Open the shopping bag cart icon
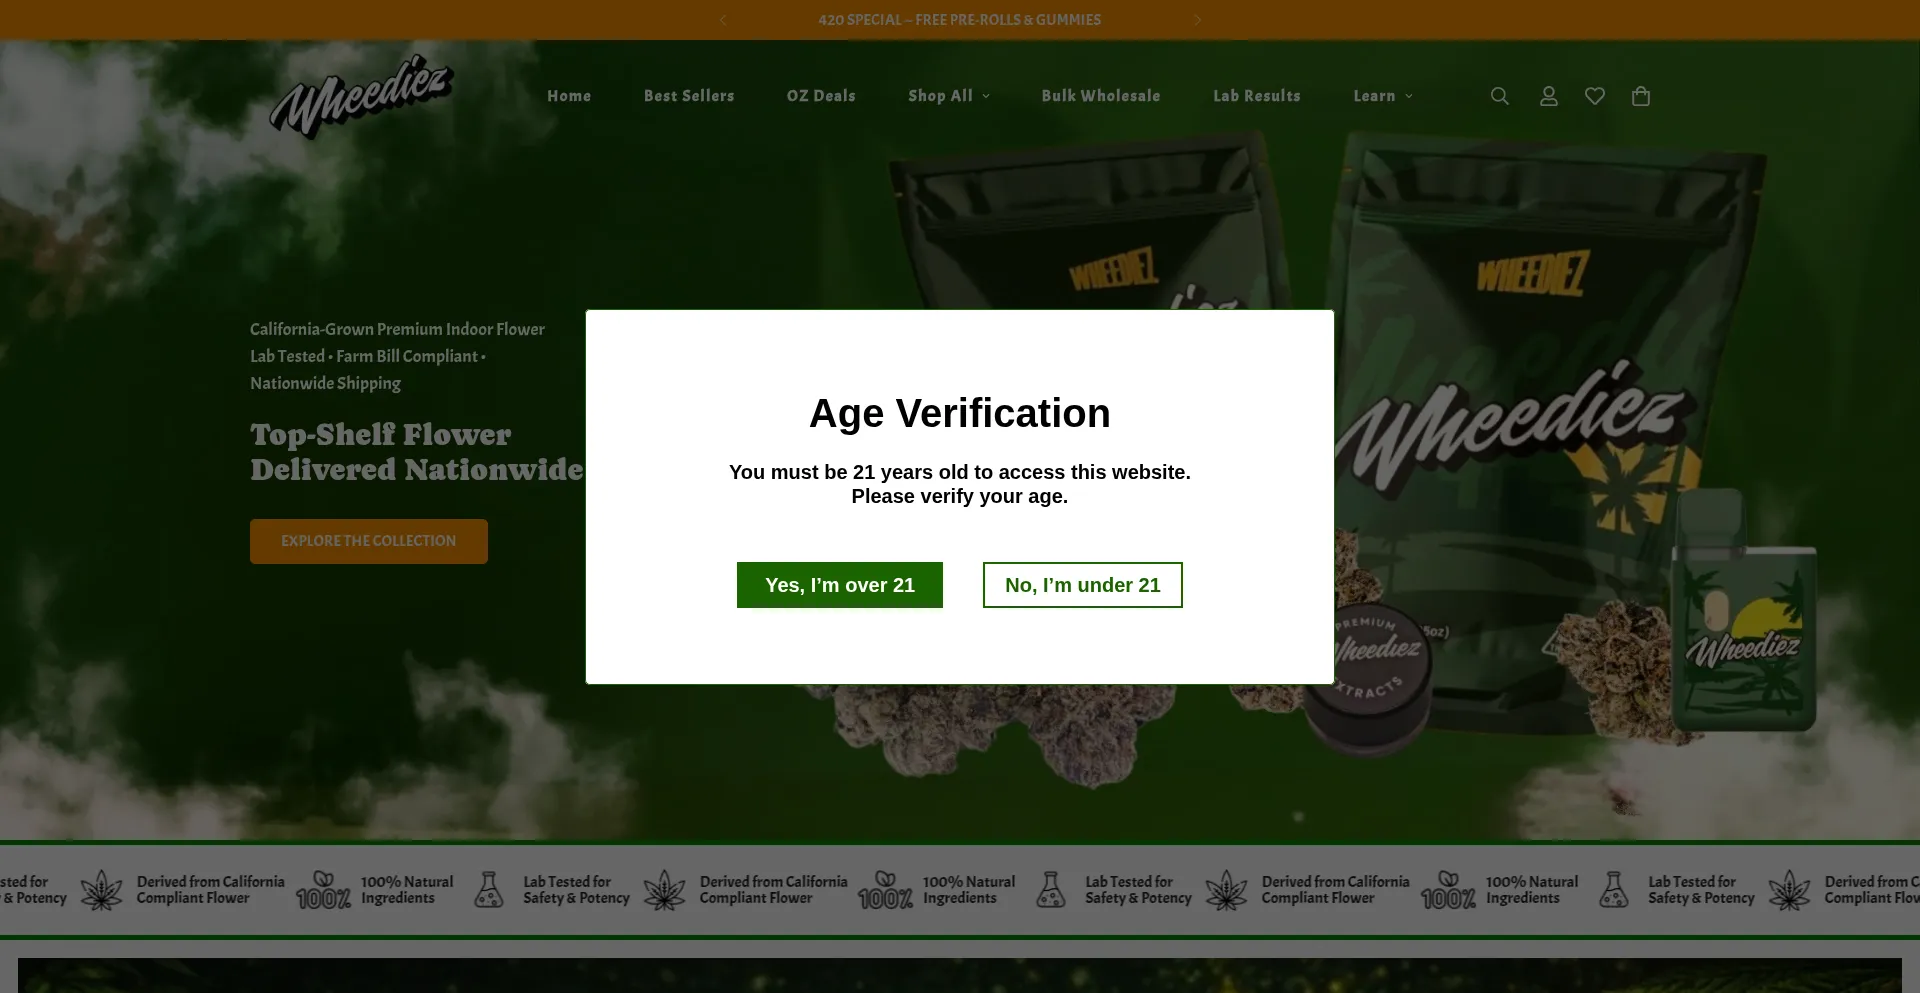 click(1641, 96)
